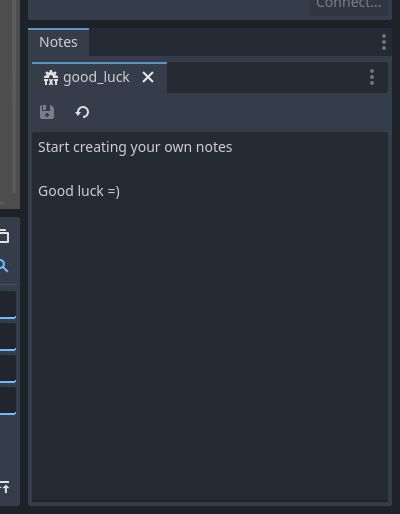Click the TXT gear icon on good_luck tab
This screenshot has height=514, width=400.
(51, 78)
